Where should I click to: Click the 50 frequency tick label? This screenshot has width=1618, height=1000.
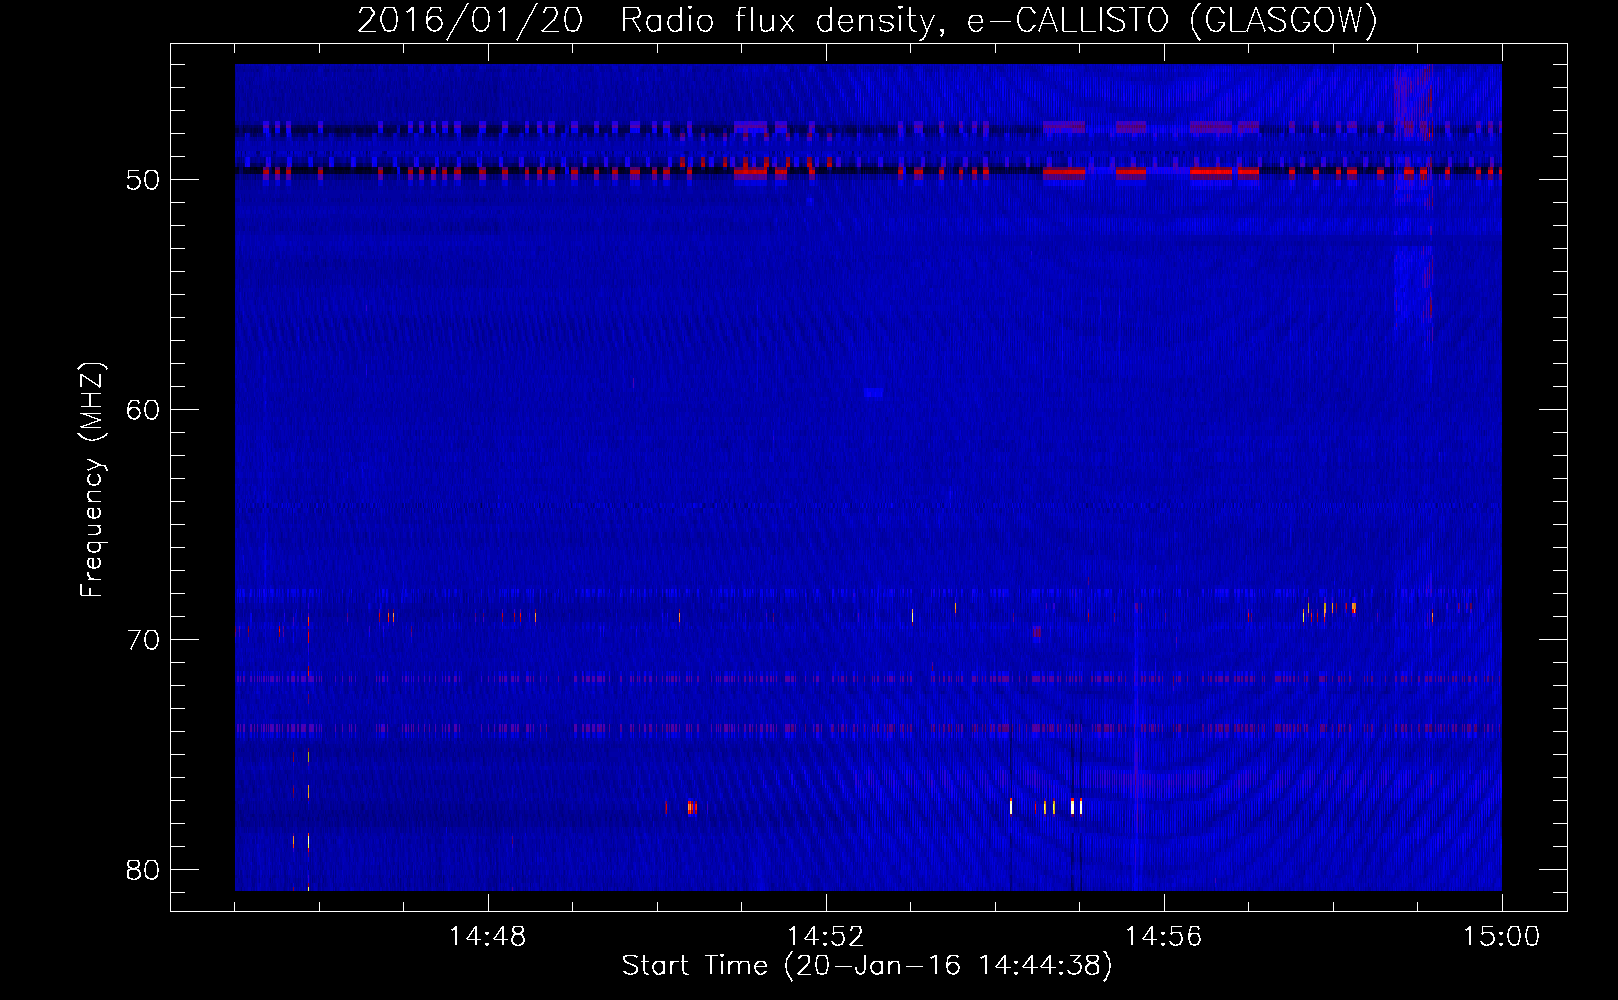143,180
